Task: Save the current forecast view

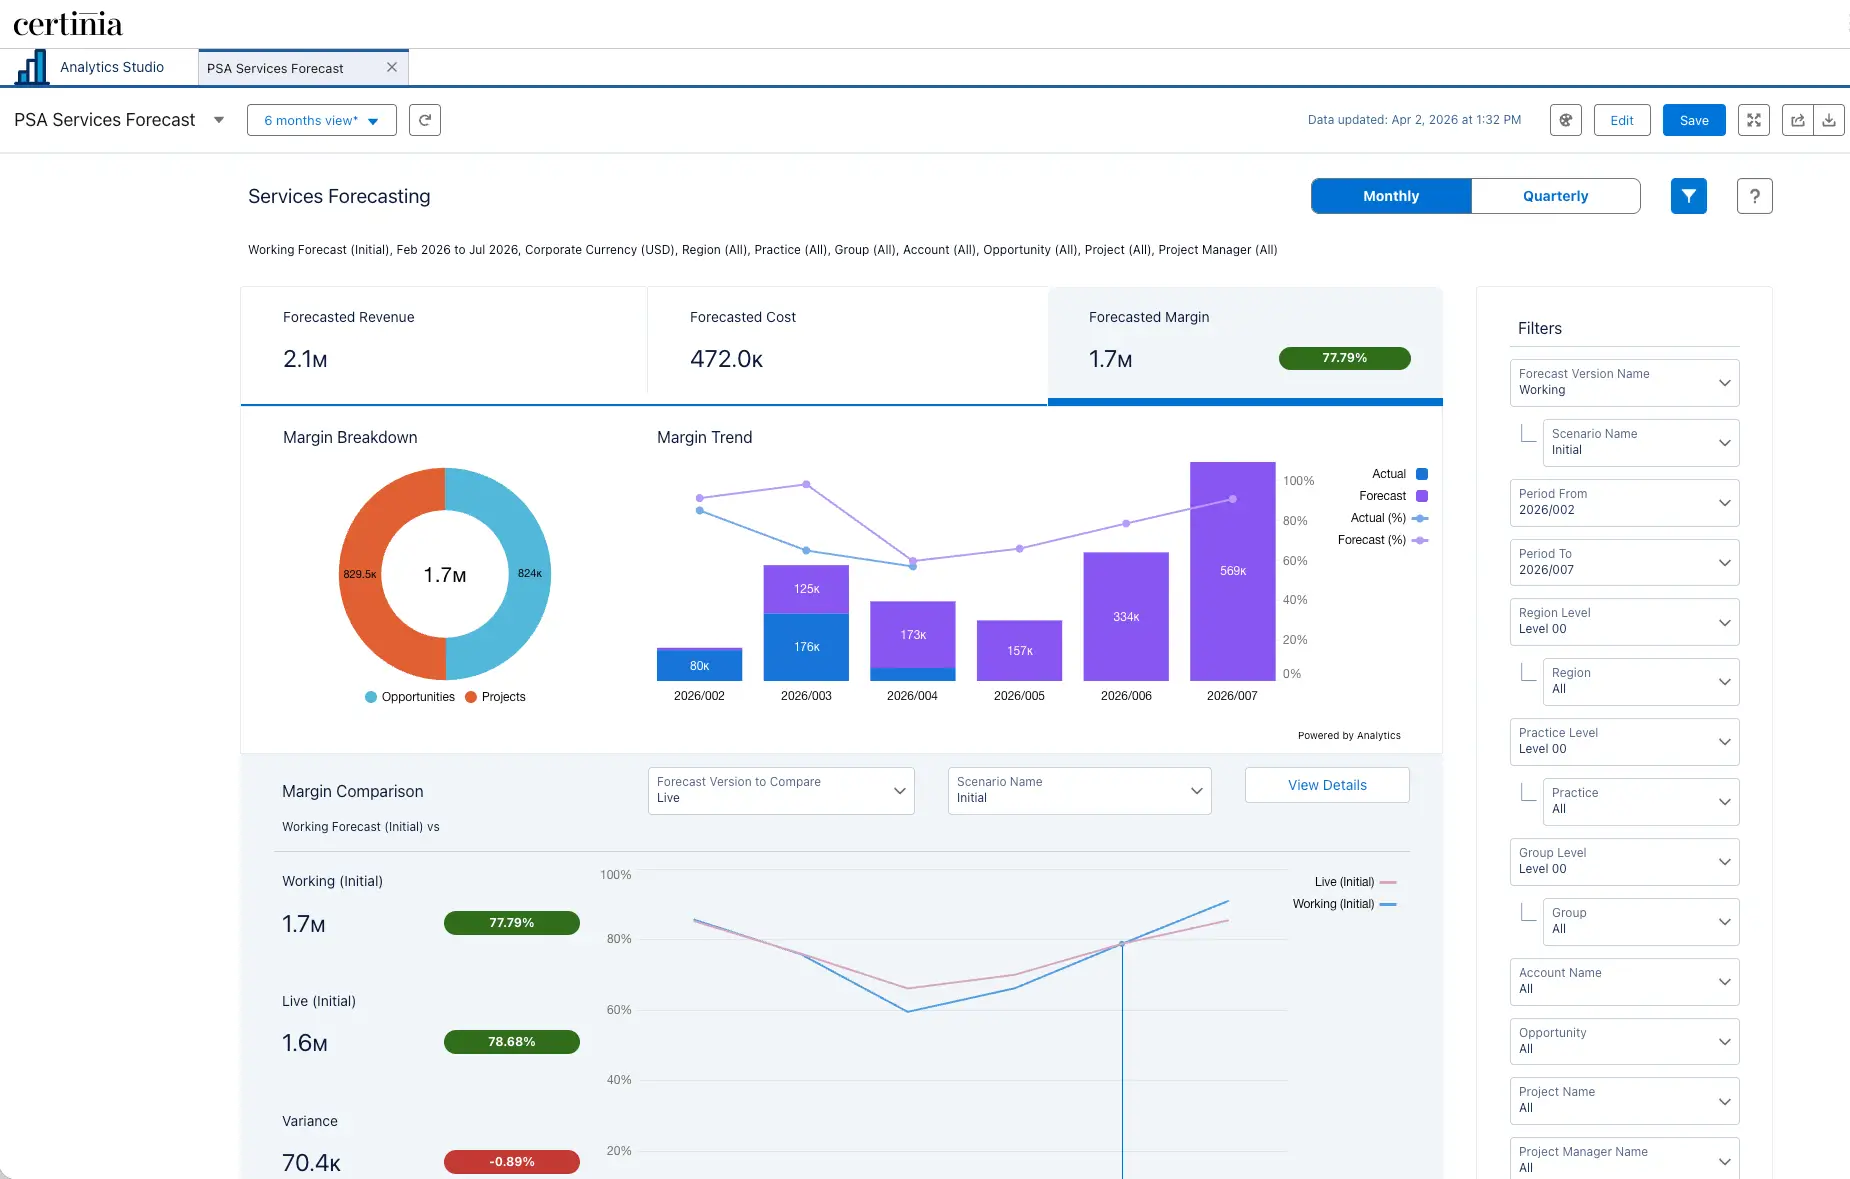Action: click(1694, 120)
